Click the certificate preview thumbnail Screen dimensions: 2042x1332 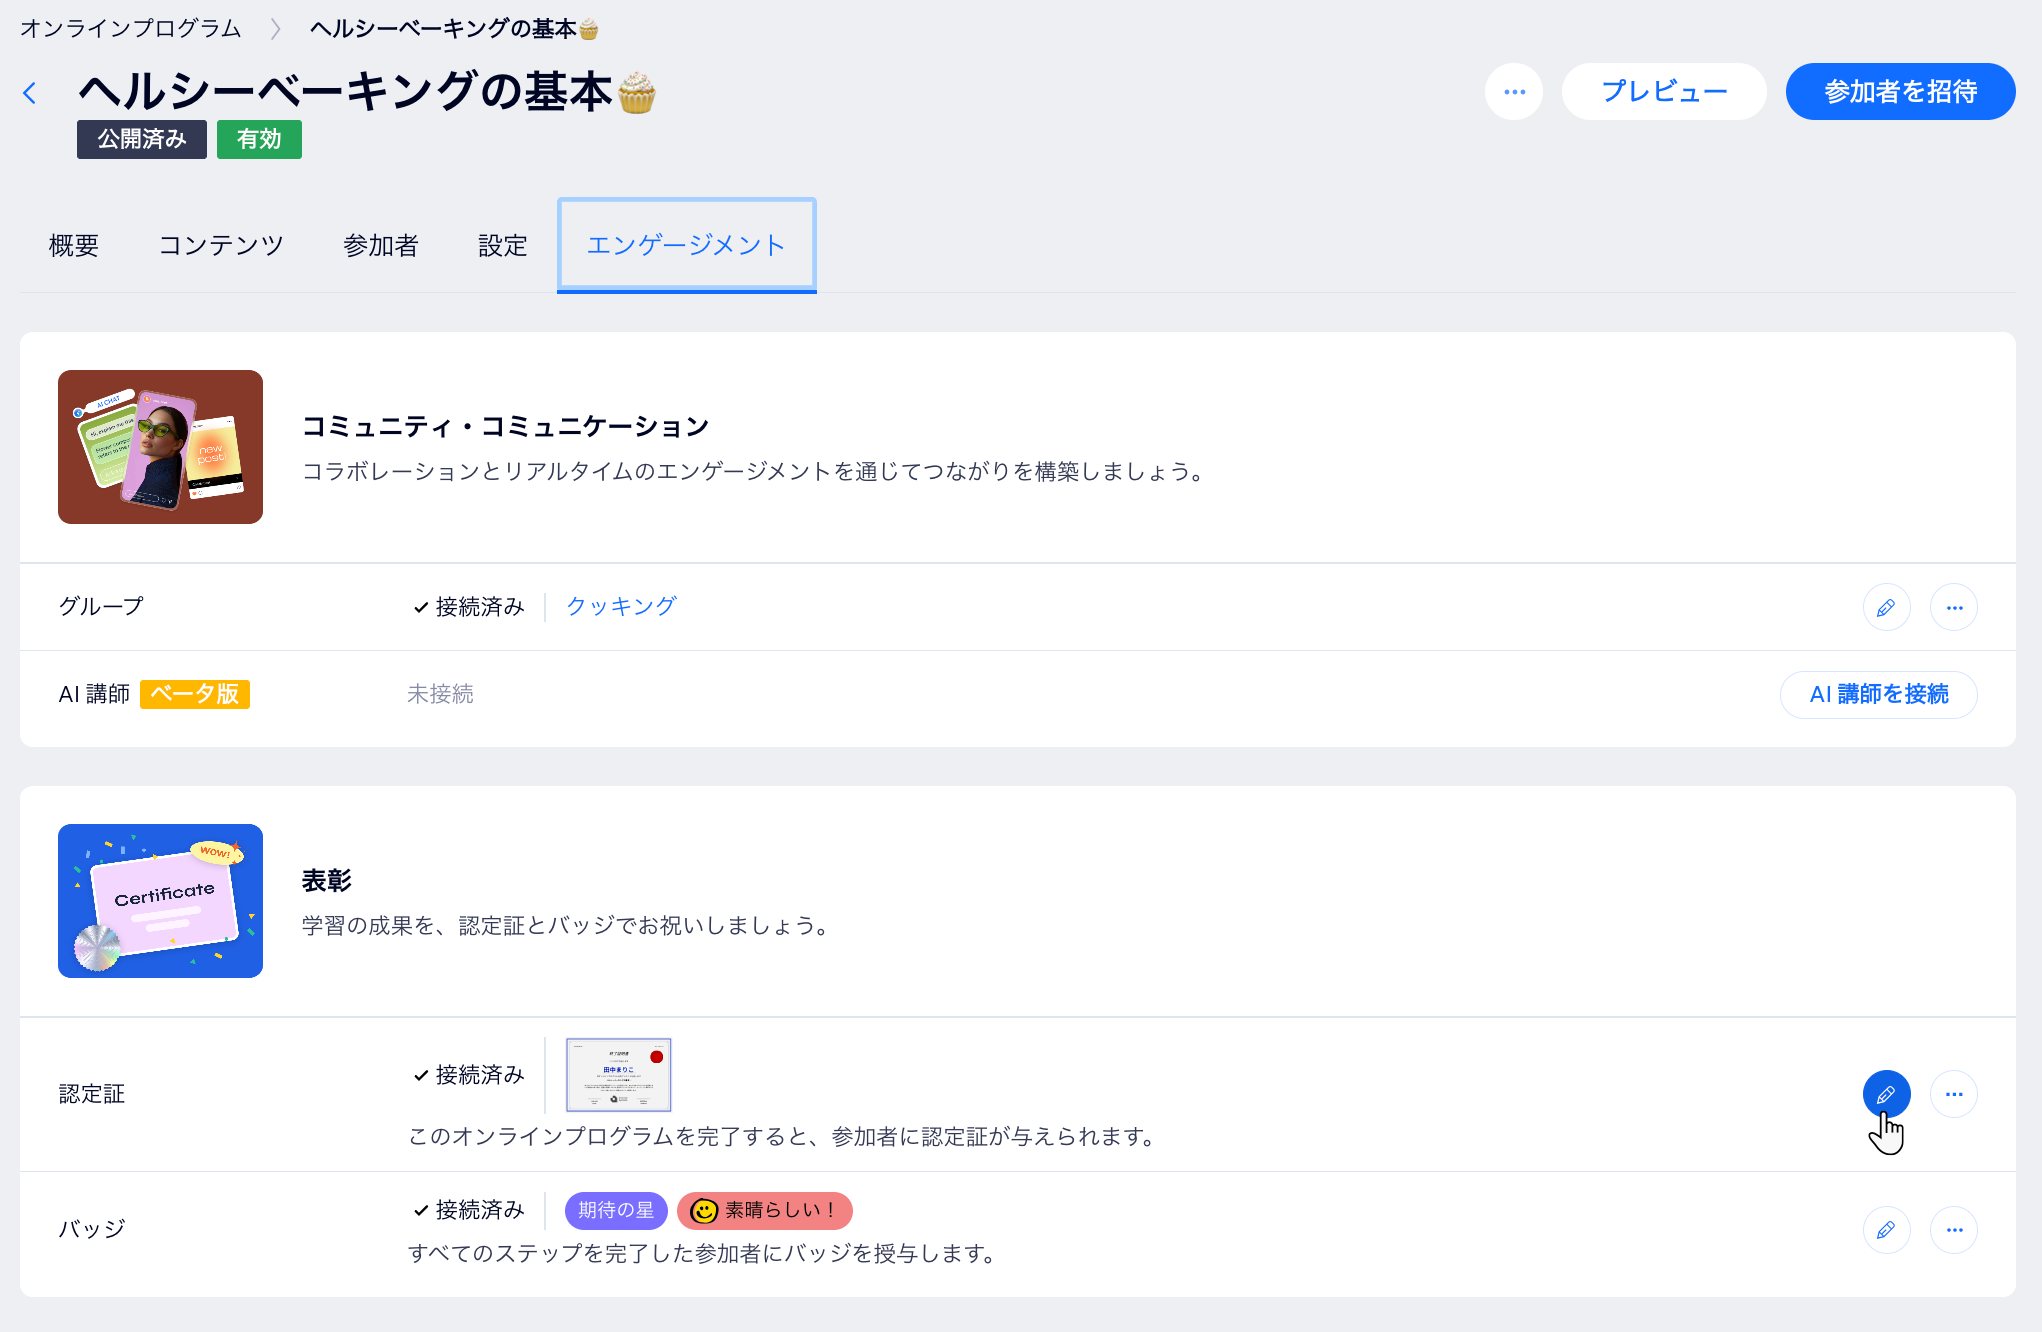618,1075
